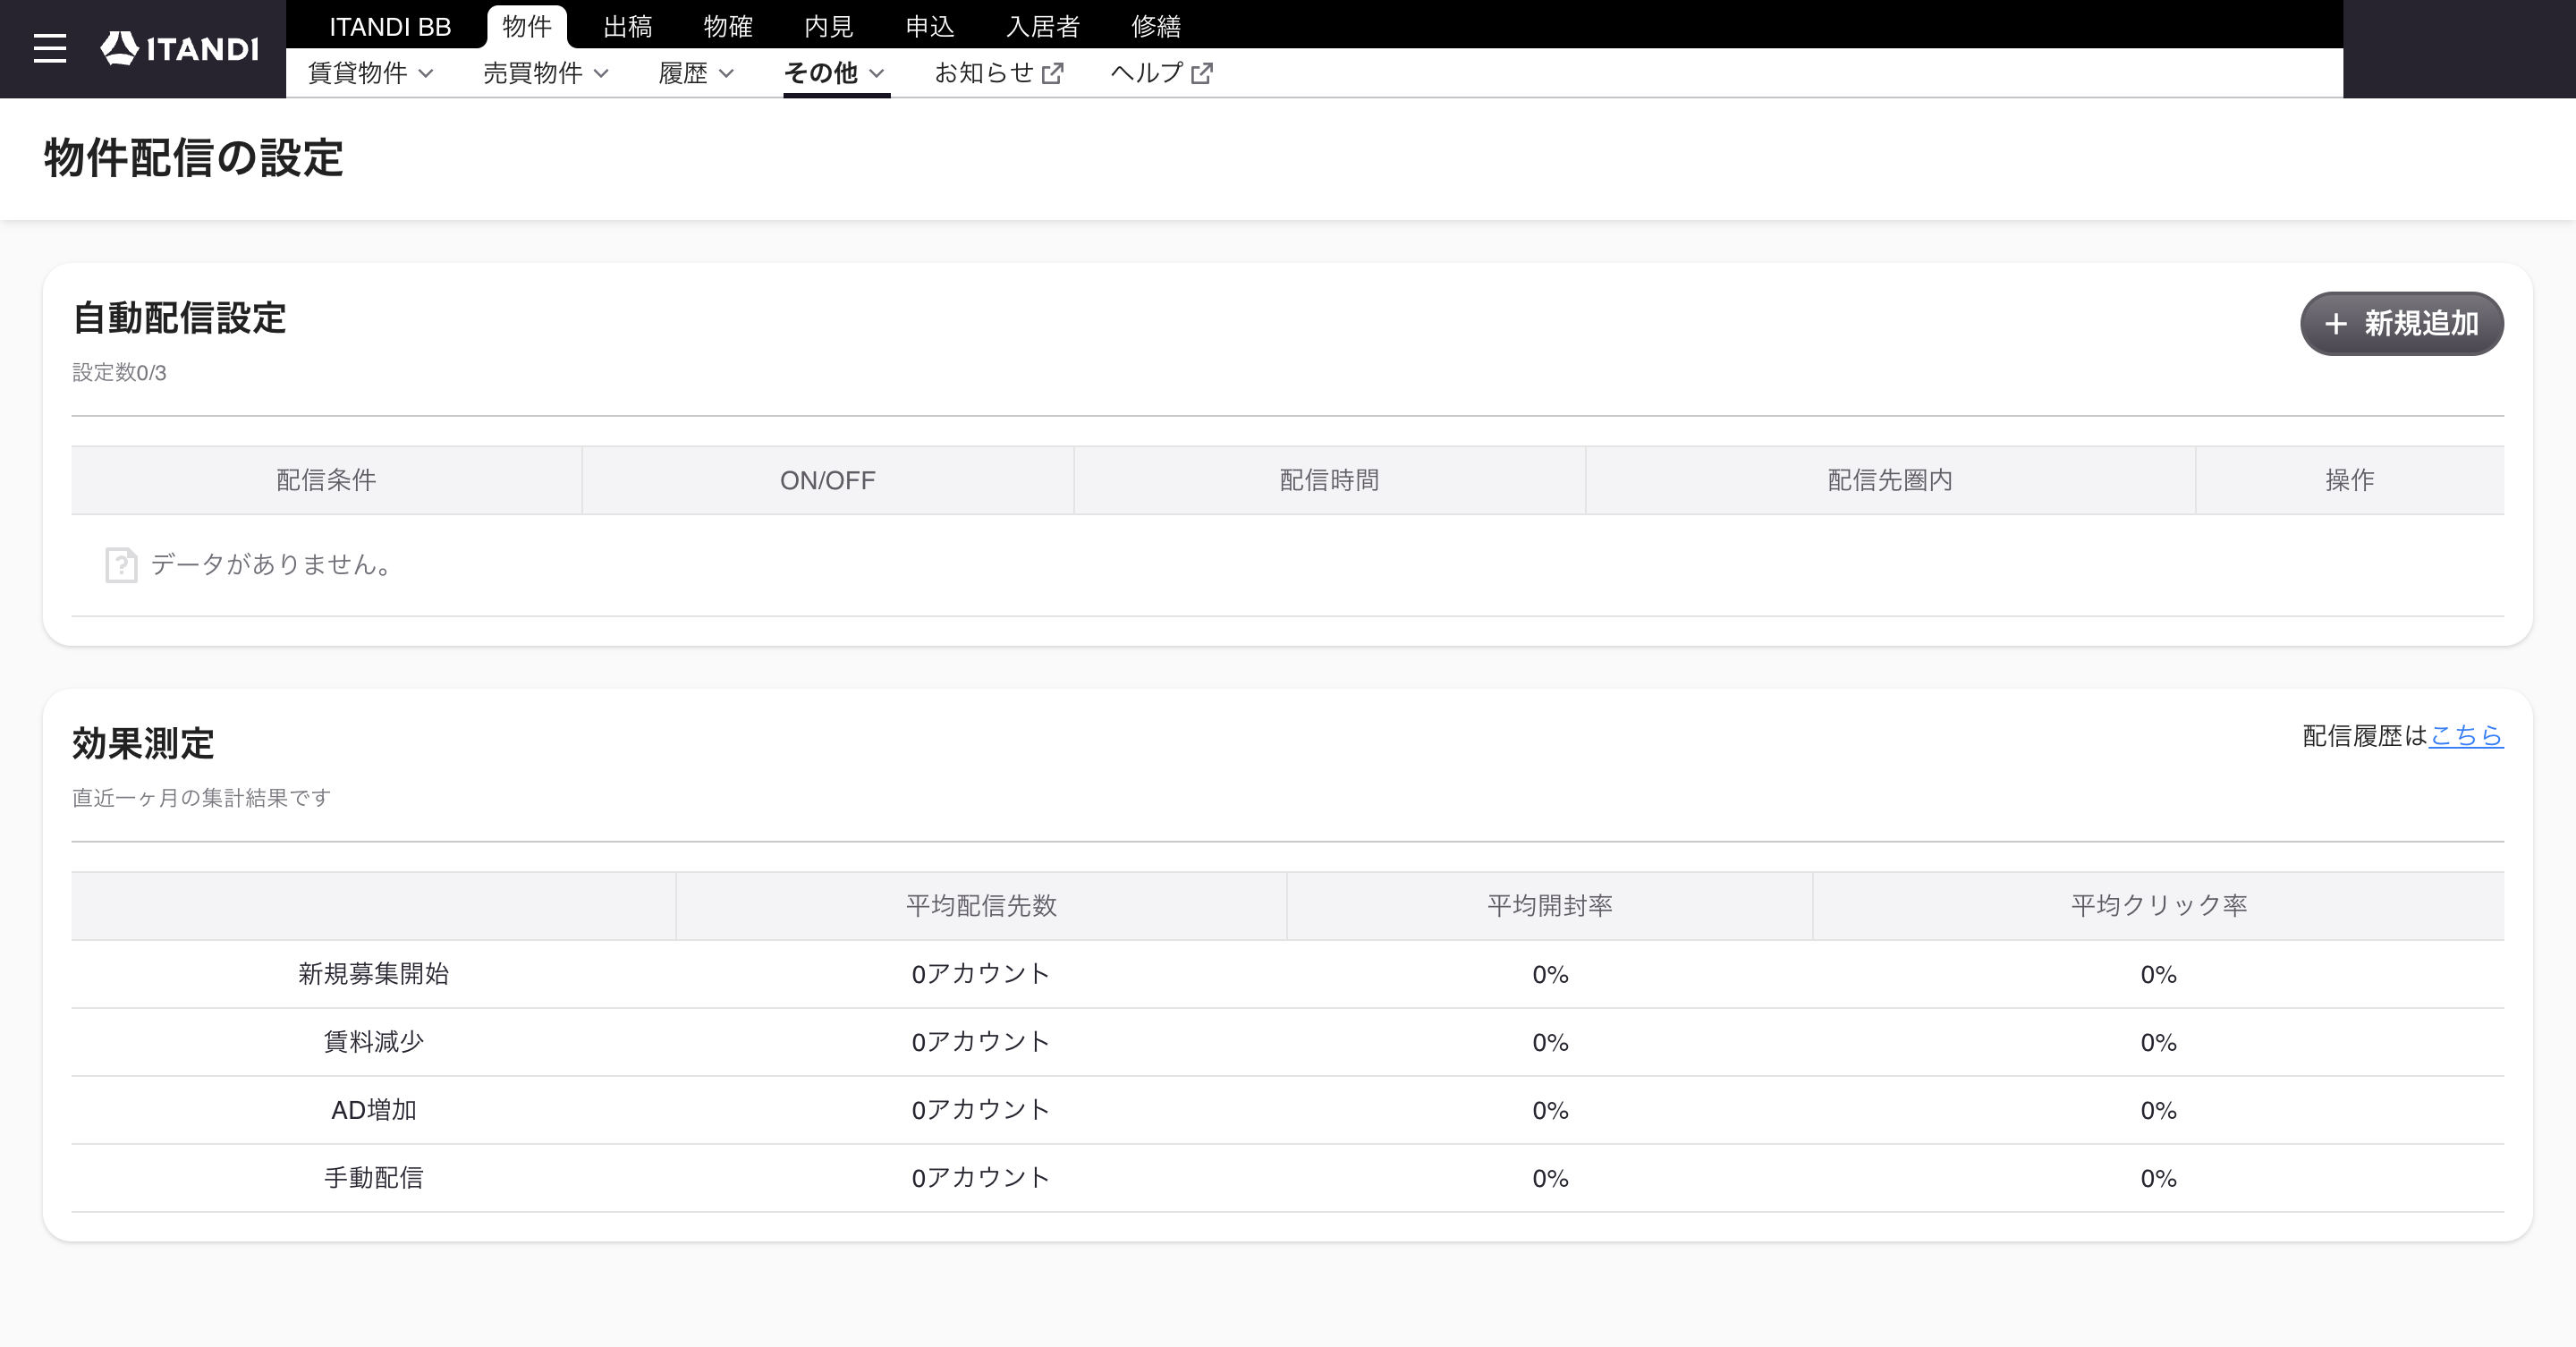Open the 内見 tab
This screenshot has height=1347, width=2576.
point(829,26)
